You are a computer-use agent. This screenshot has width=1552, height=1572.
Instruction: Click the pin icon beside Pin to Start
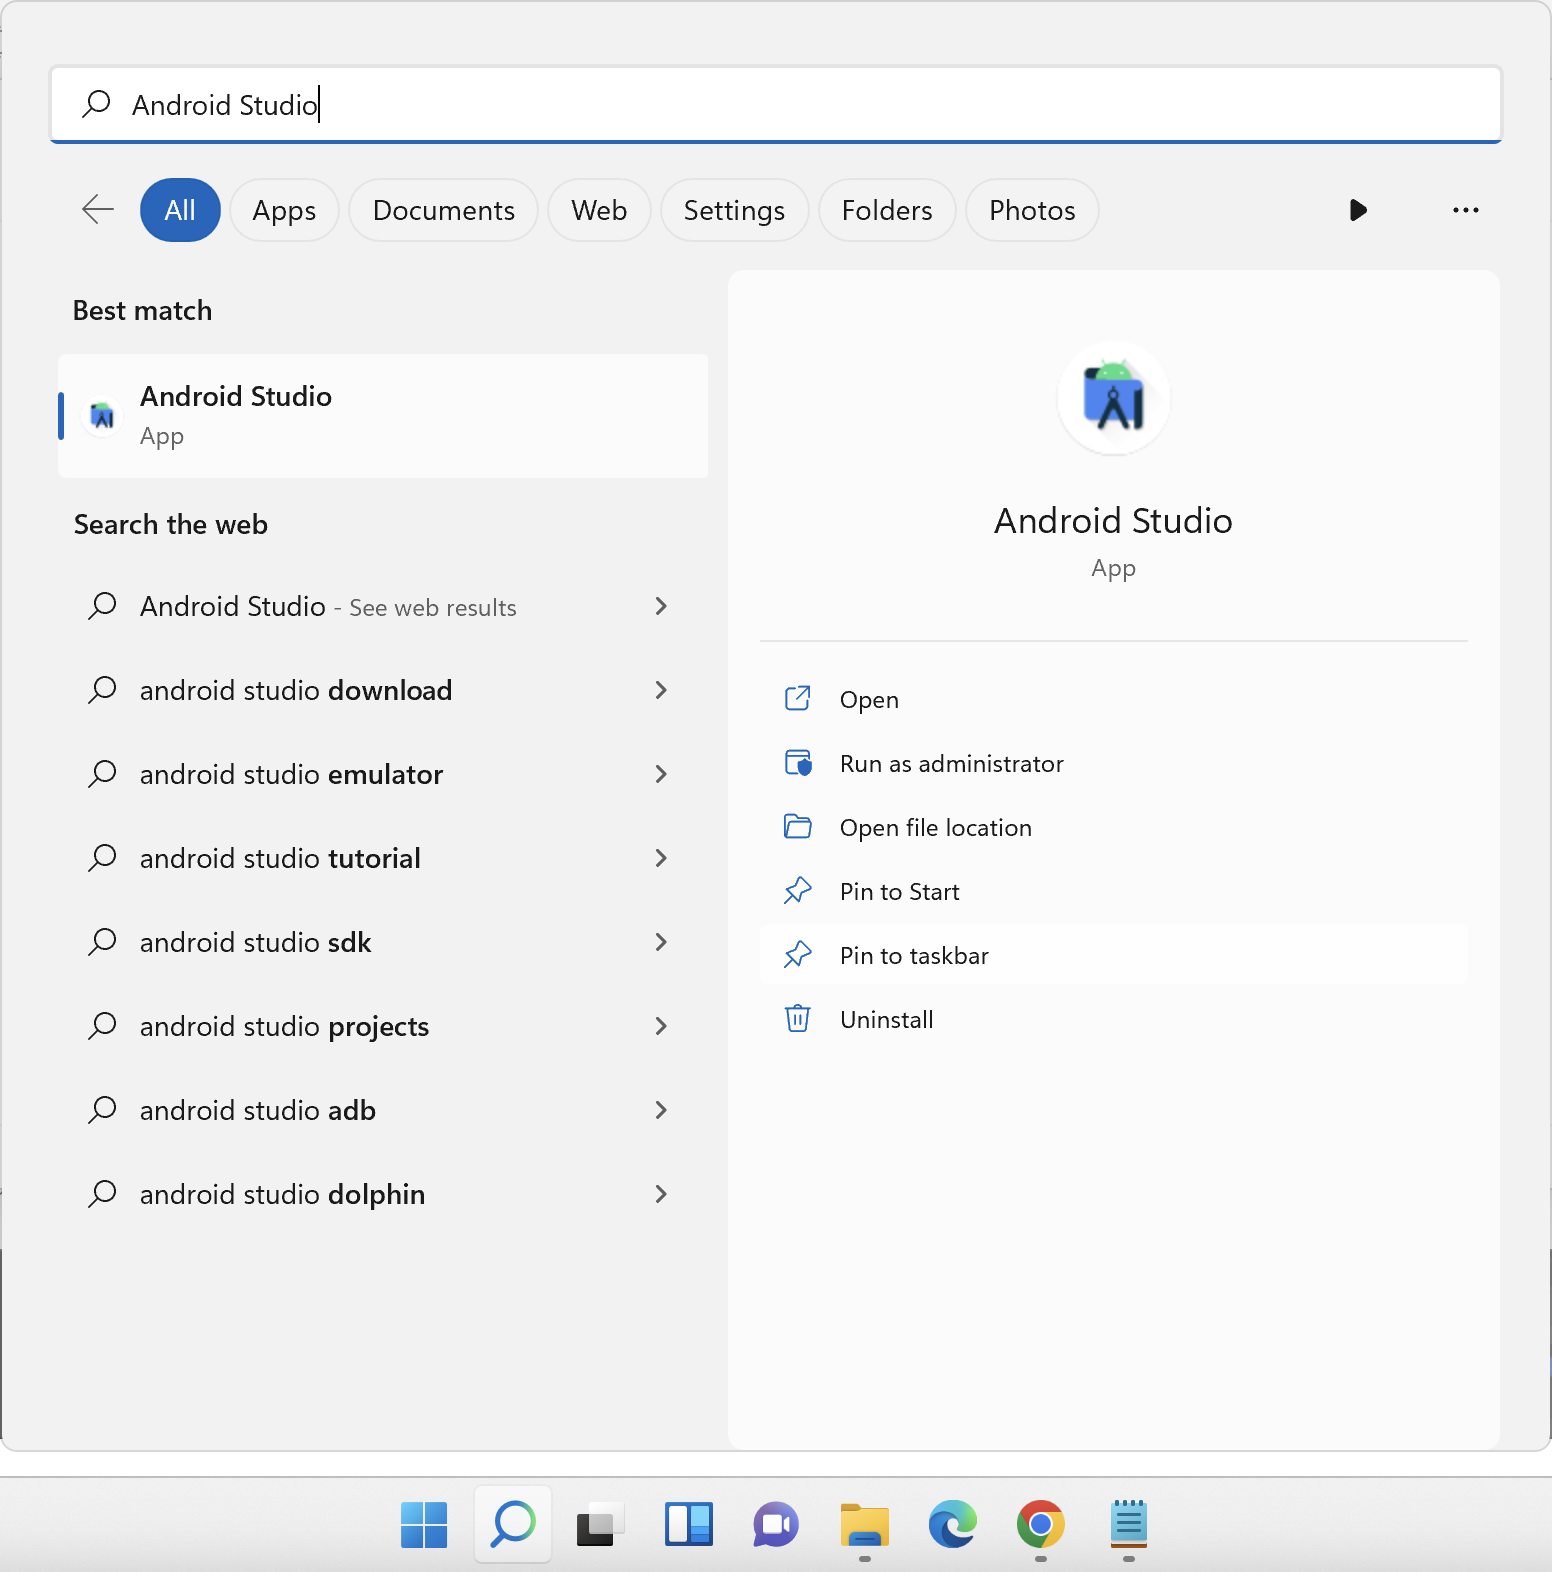[x=797, y=890]
